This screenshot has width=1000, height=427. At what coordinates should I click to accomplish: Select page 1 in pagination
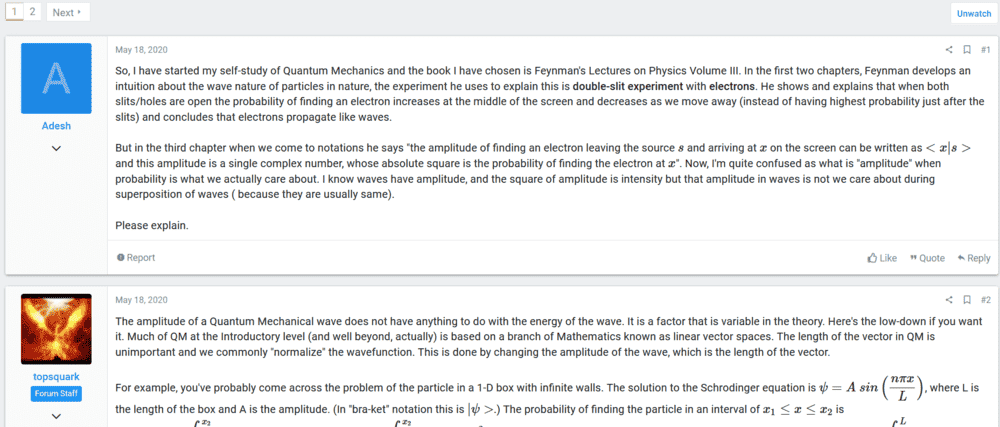[x=14, y=12]
